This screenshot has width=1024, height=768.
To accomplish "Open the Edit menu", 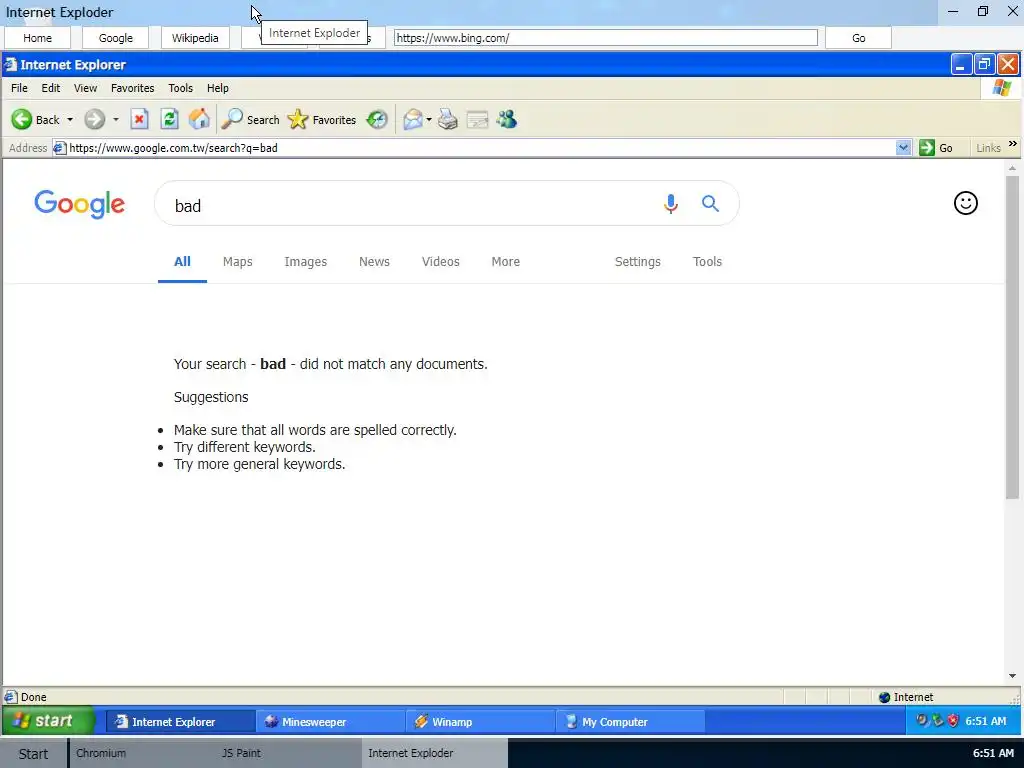I will (50, 88).
